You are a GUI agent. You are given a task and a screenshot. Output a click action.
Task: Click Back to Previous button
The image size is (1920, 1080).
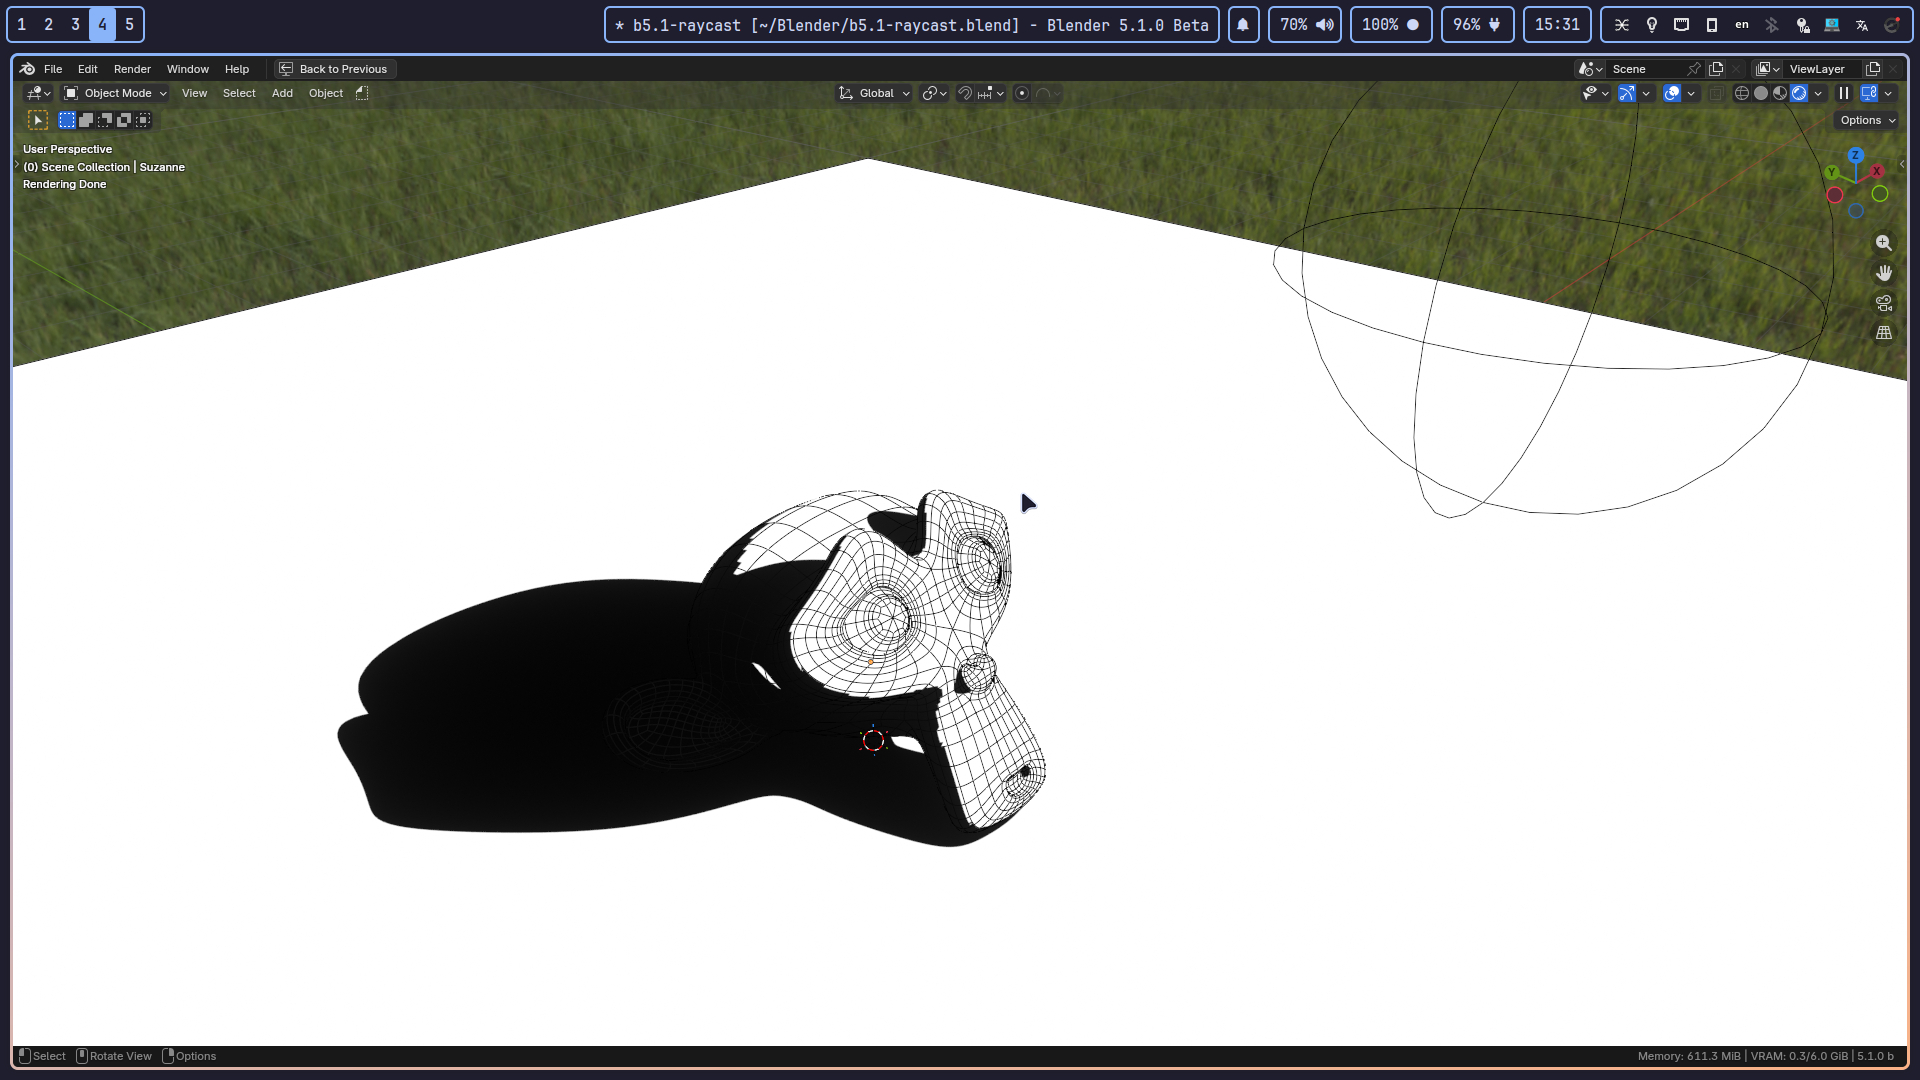[335, 69]
